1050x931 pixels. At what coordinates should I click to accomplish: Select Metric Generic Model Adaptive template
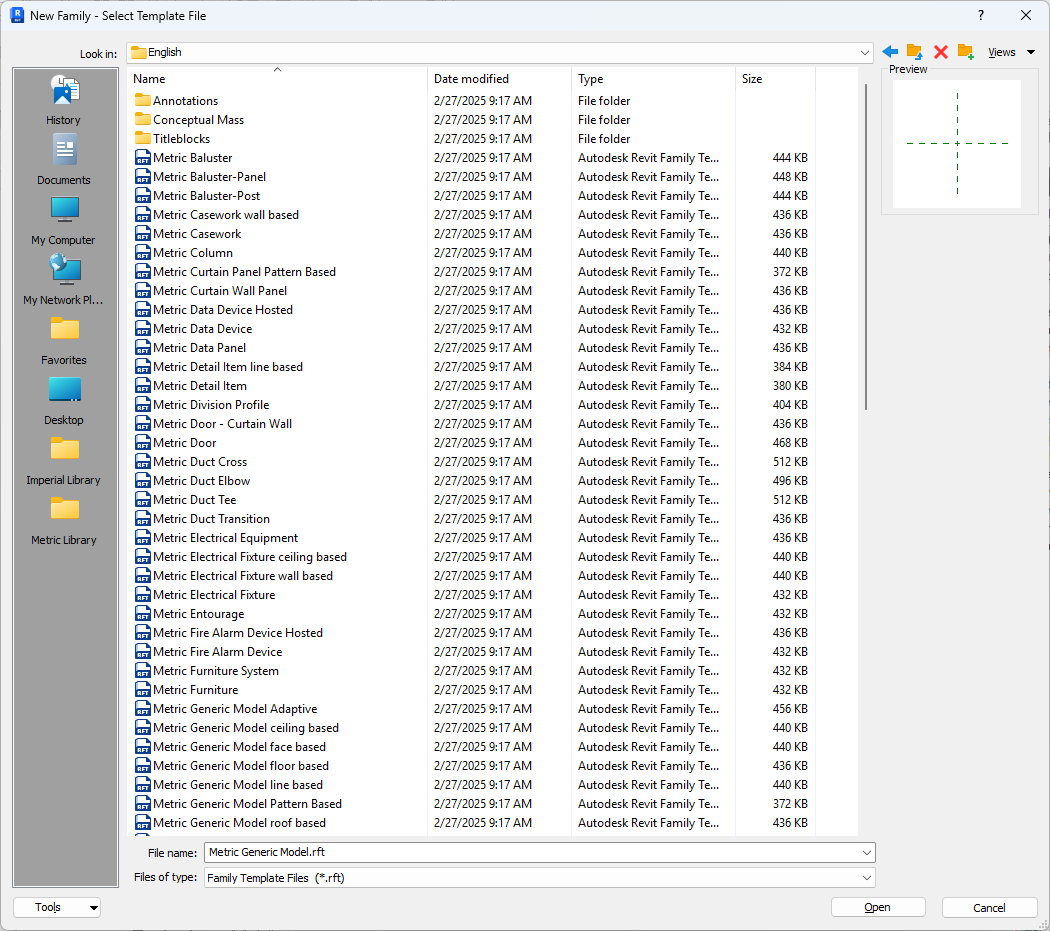(x=235, y=709)
